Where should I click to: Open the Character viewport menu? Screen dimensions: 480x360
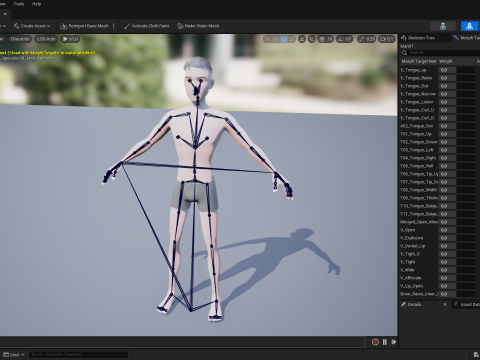(x=20, y=39)
